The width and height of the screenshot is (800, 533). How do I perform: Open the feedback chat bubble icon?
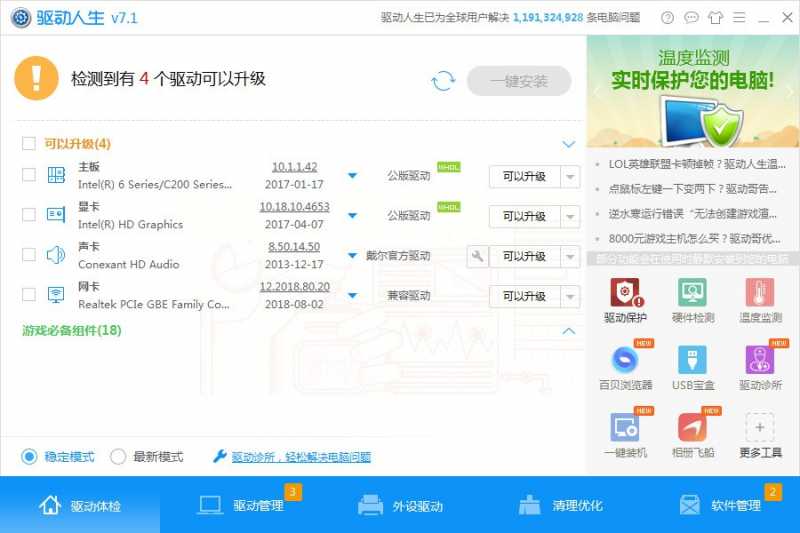click(691, 18)
